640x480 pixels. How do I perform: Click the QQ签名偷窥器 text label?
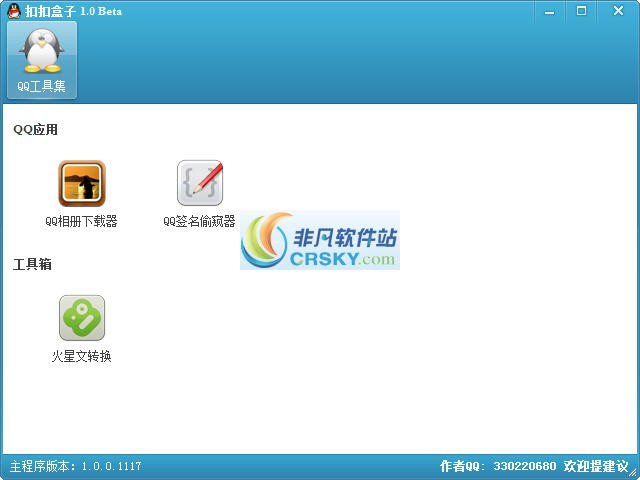(200, 222)
